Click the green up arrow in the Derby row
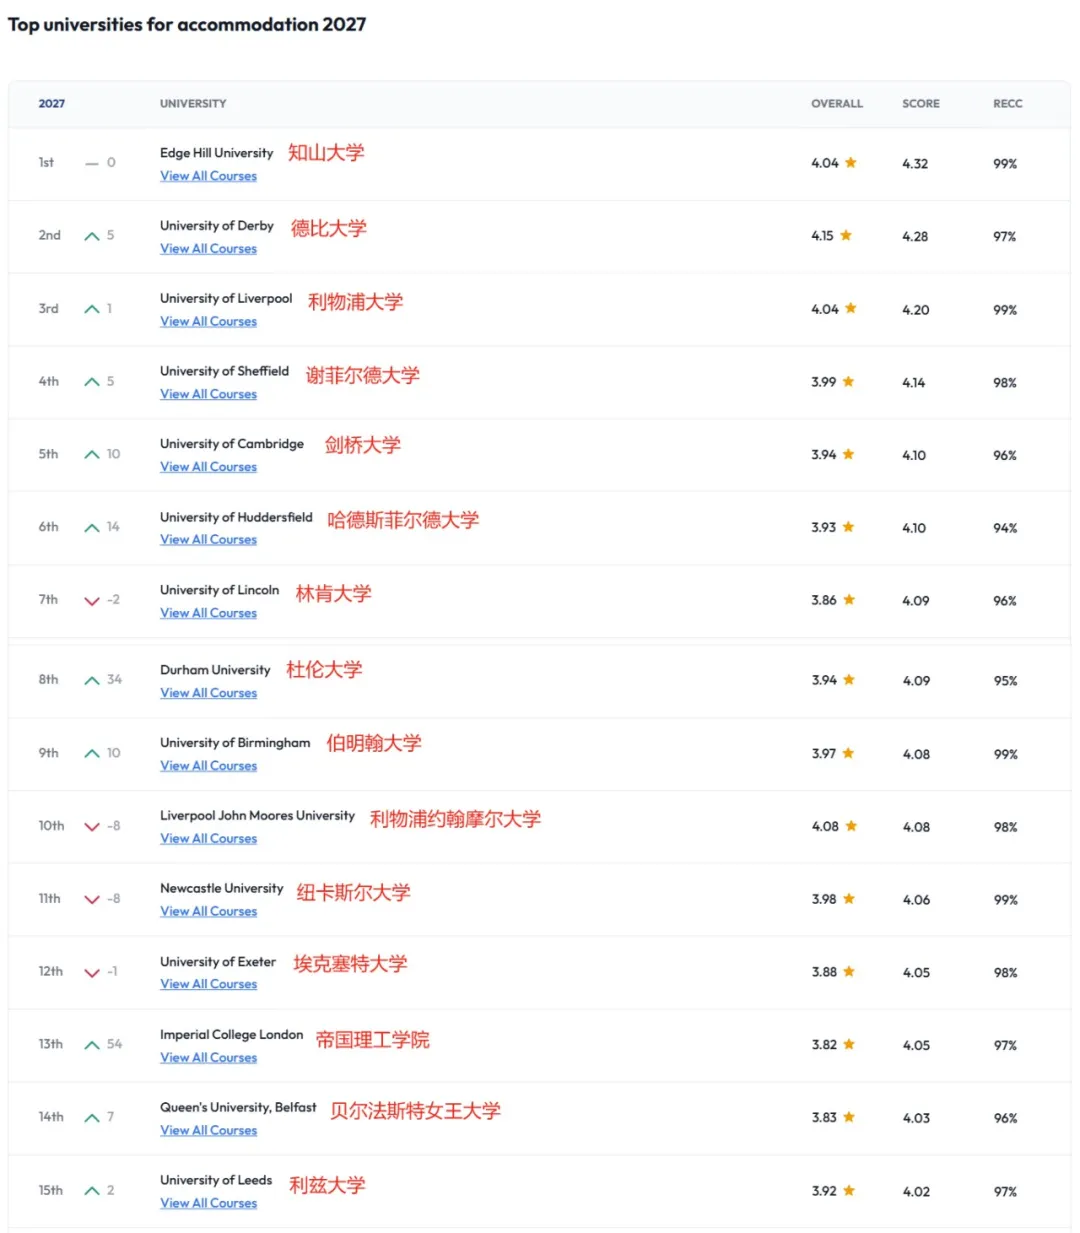1080x1233 pixels. pyautogui.click(x=92, y=236)
